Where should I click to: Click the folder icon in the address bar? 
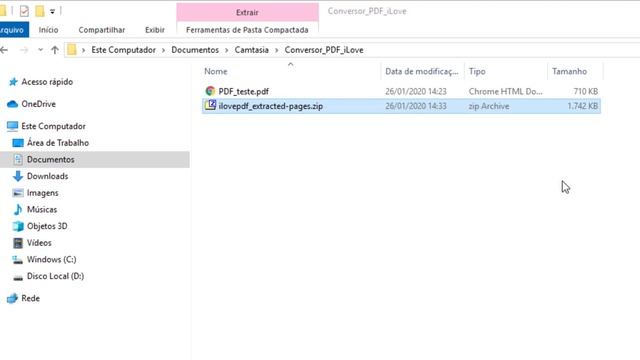(x=72, y=50)
